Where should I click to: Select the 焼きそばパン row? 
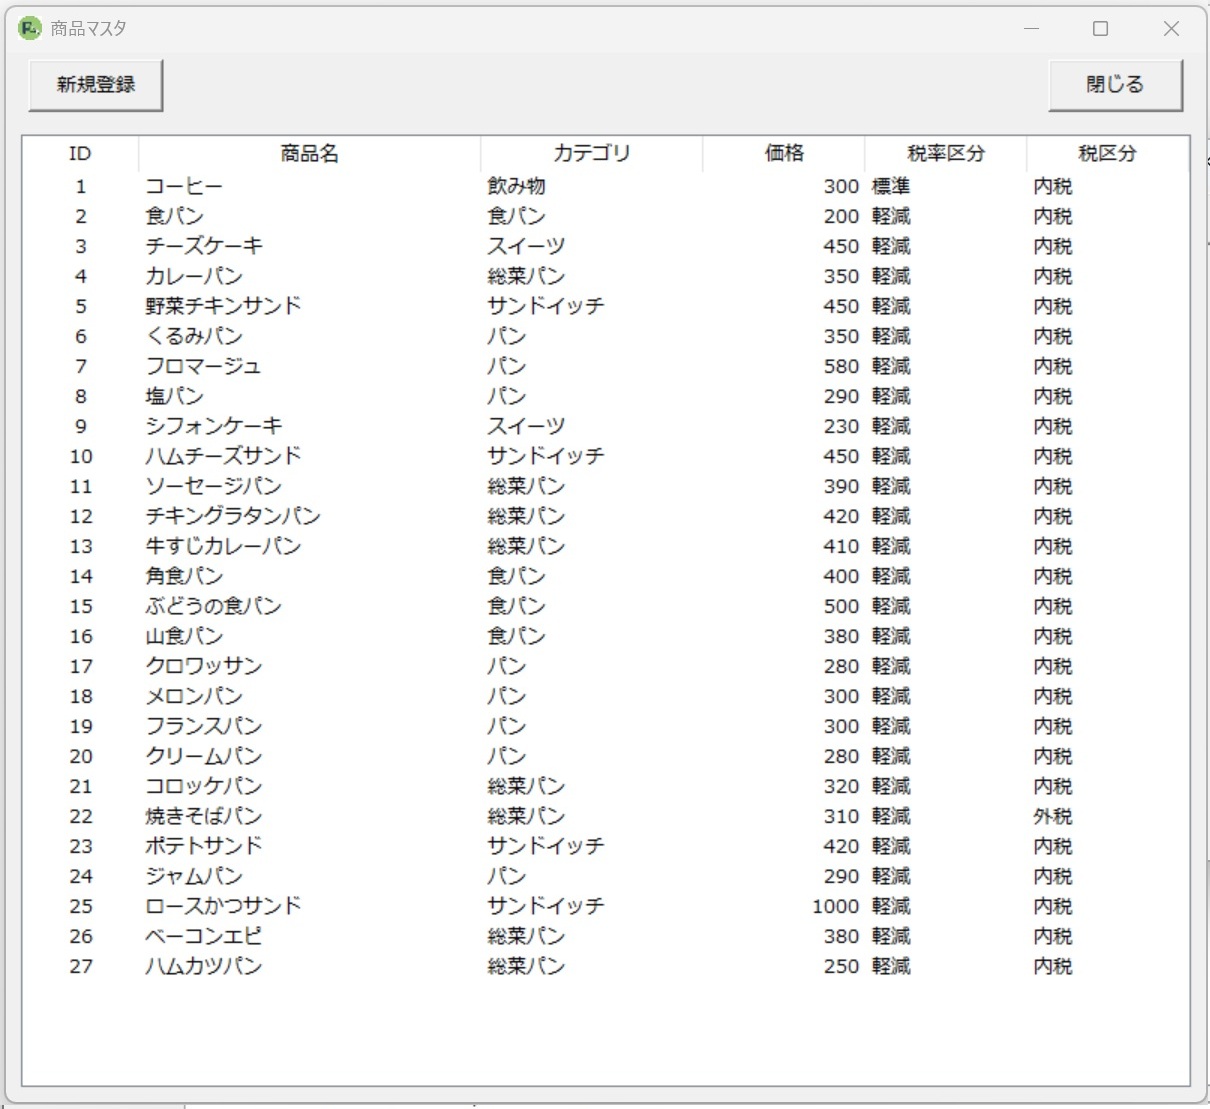204,817
